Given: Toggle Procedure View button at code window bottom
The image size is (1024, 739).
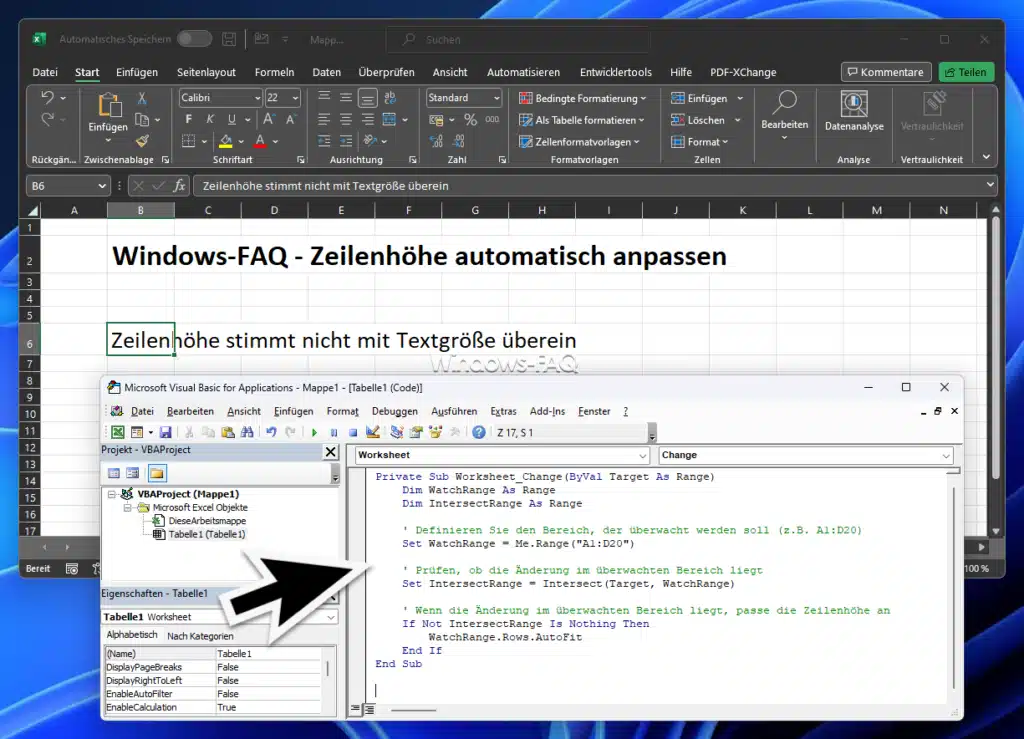Looking at the screenshot, I should pos(356,709).
